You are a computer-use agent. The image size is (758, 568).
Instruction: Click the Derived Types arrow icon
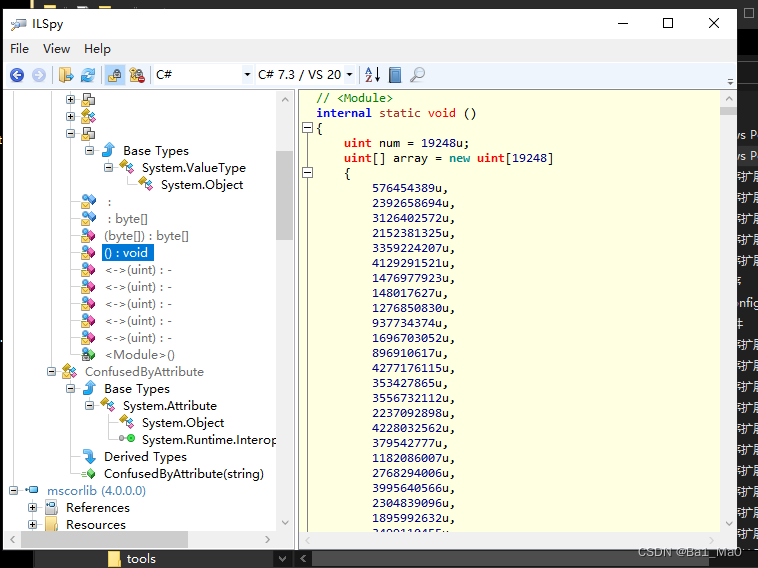89,456
